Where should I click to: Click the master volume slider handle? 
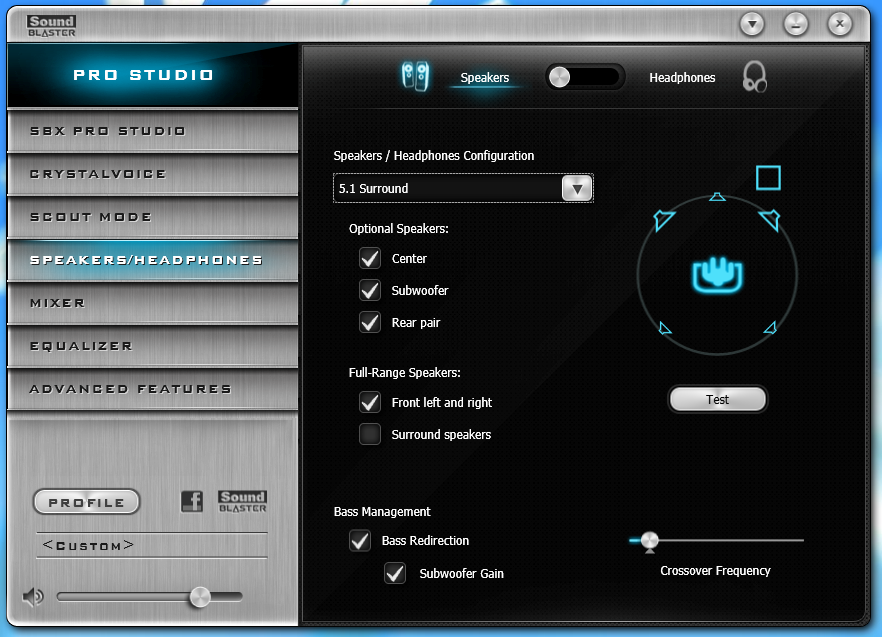coord(200,597)
